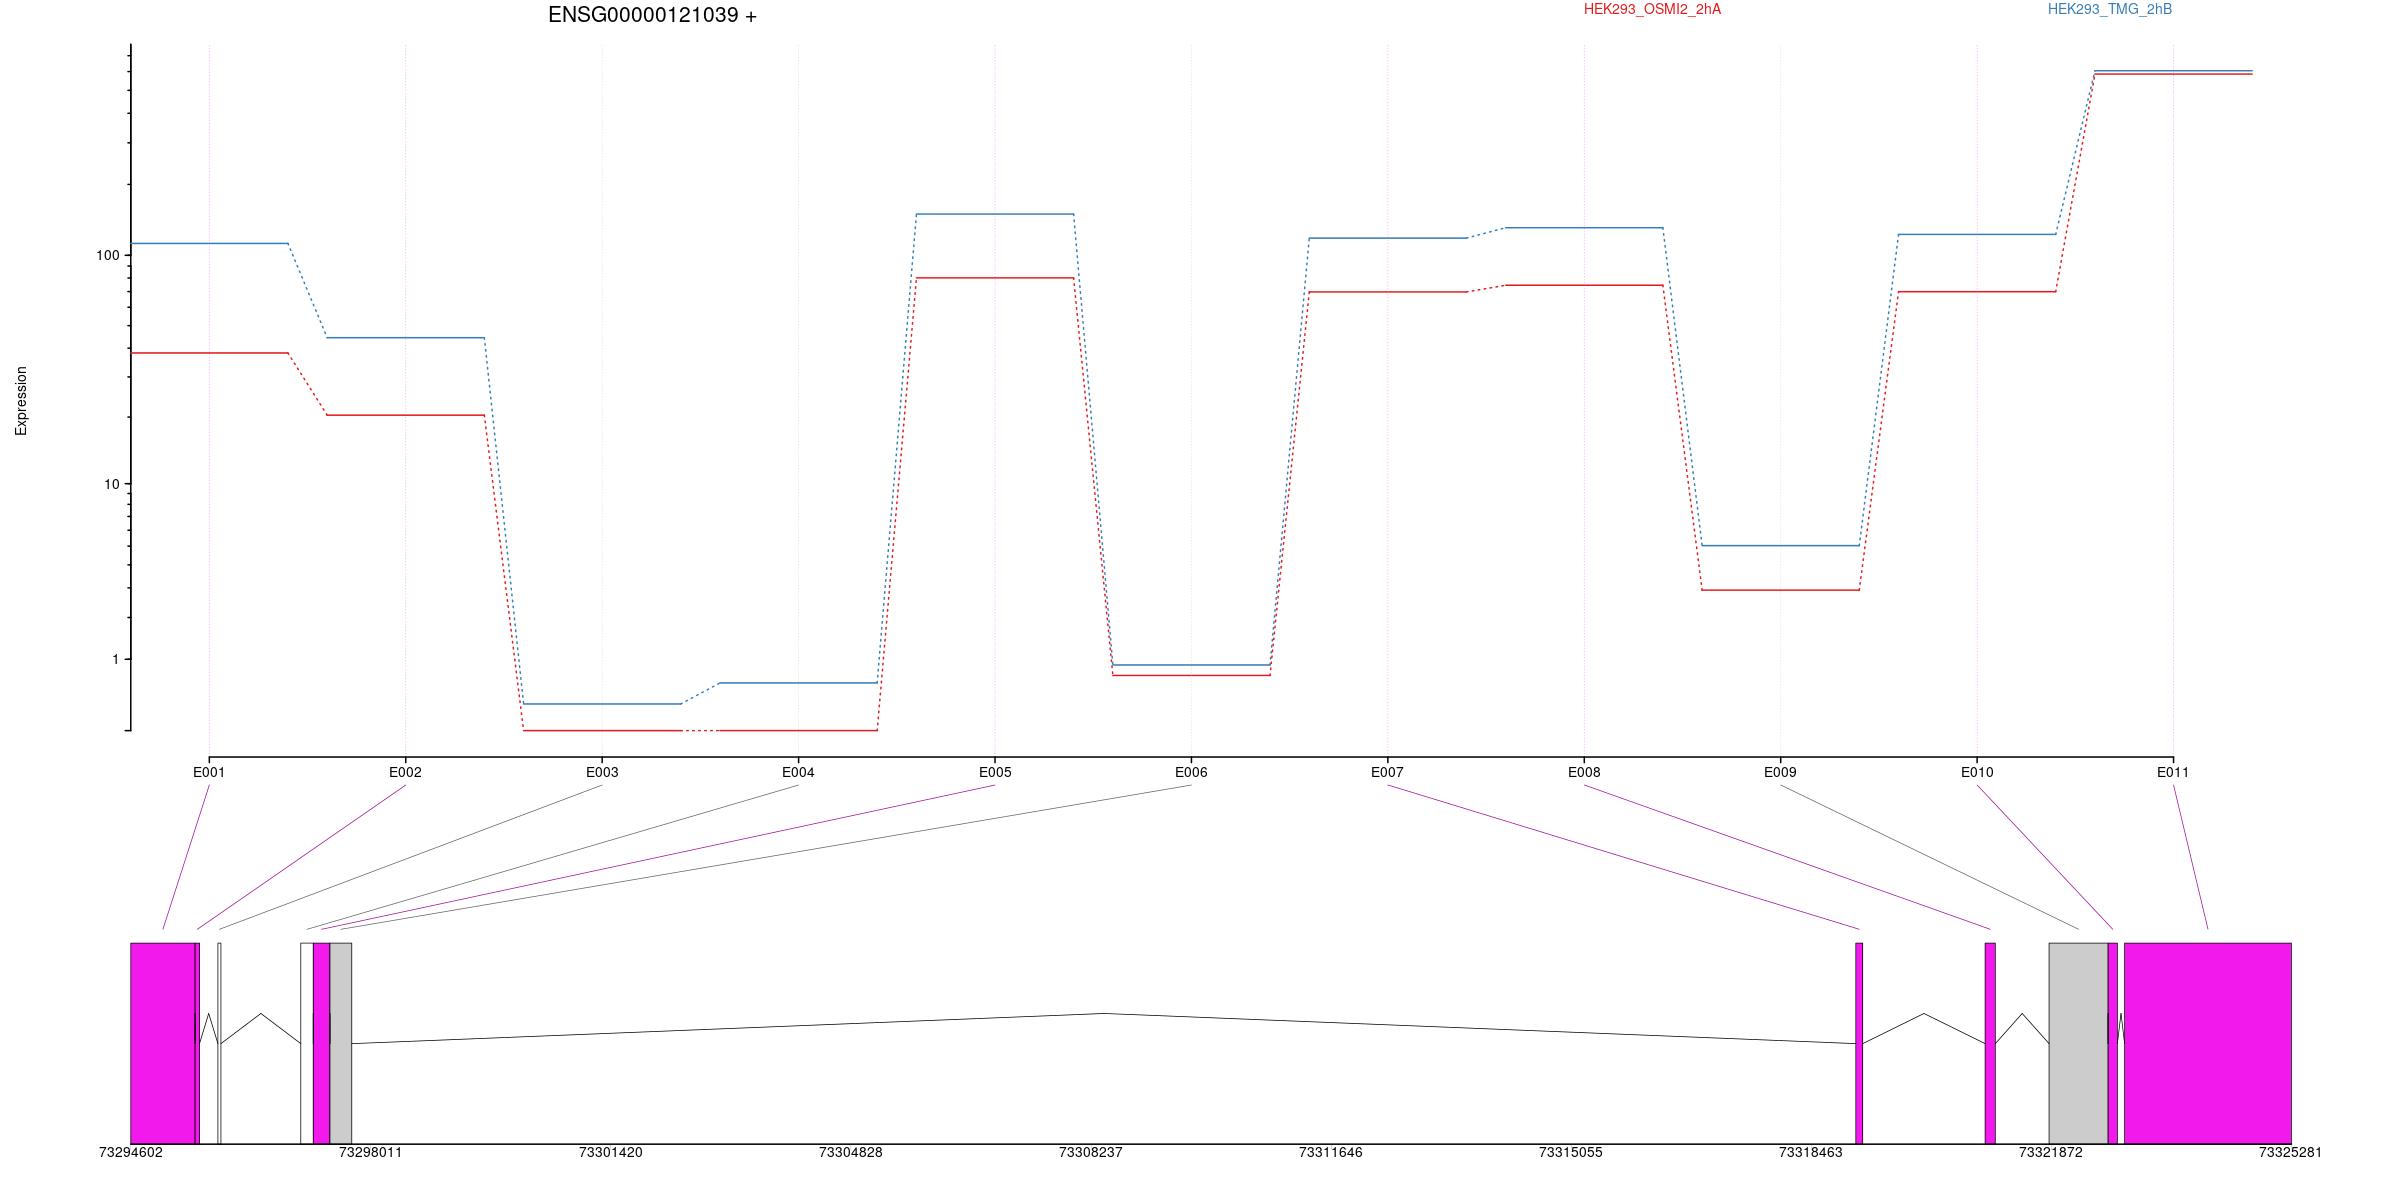This screenshot has width=2400, height=1200.
Task: Click the 1 tick label on y-axis
Action: tap(115, 659)
